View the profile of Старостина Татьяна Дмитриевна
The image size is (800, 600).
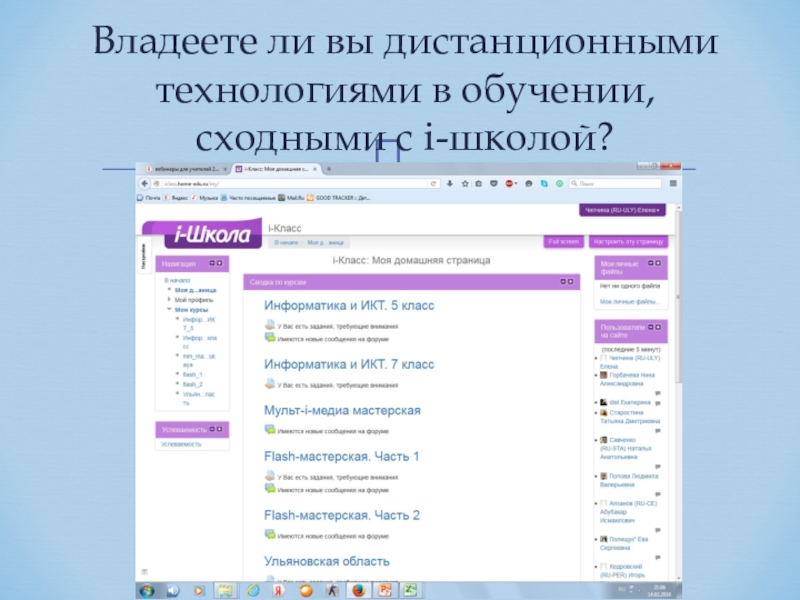[x=630, y=416]
